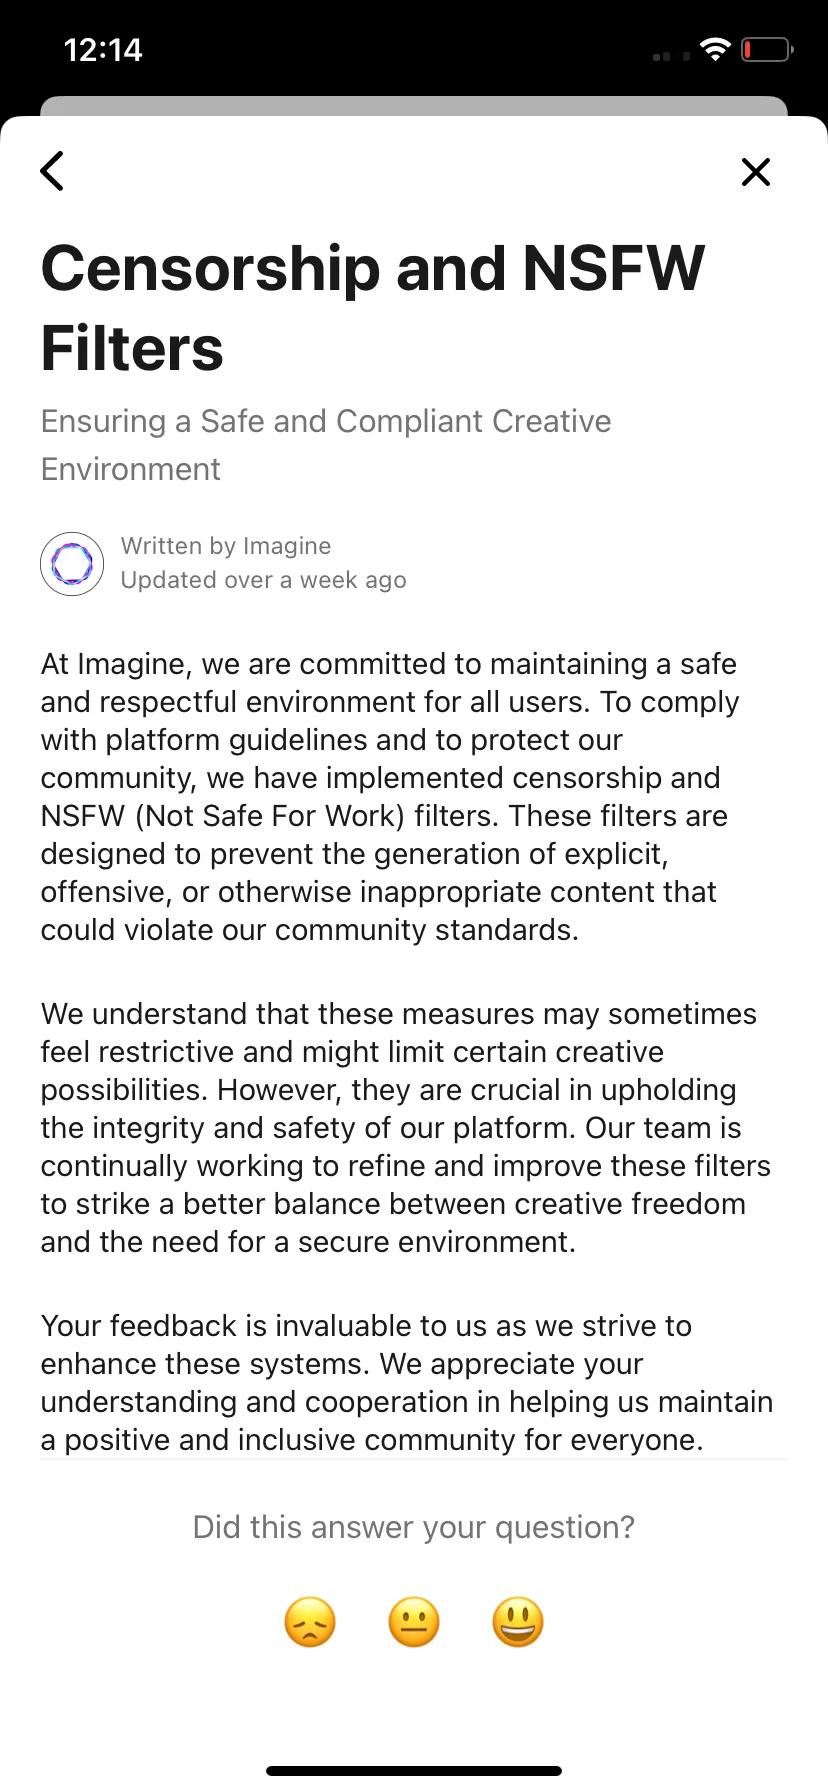Tap the 12:14 clock in status bar

(x=103, y=50)
